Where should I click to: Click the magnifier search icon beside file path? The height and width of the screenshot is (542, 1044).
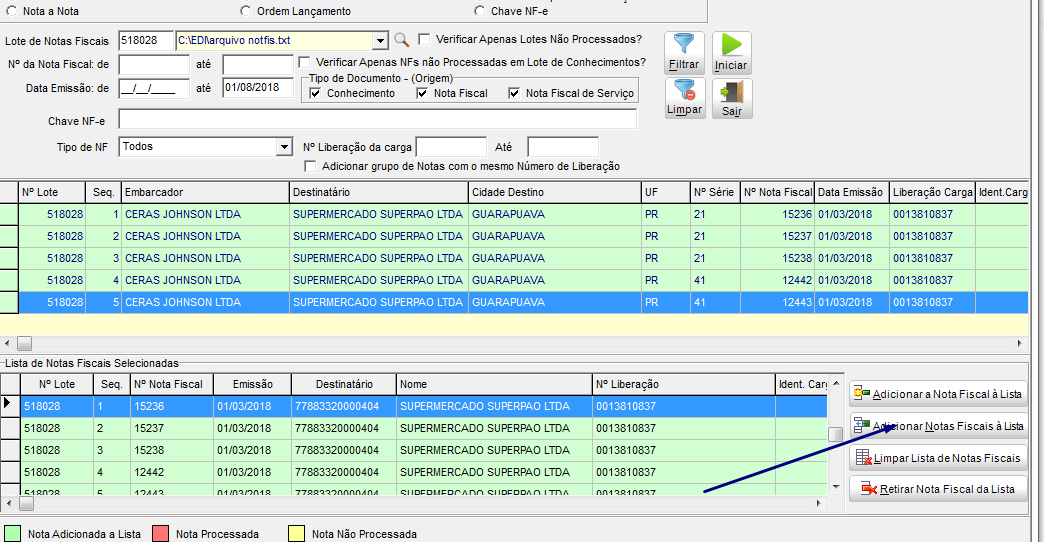tap(401, 40)
